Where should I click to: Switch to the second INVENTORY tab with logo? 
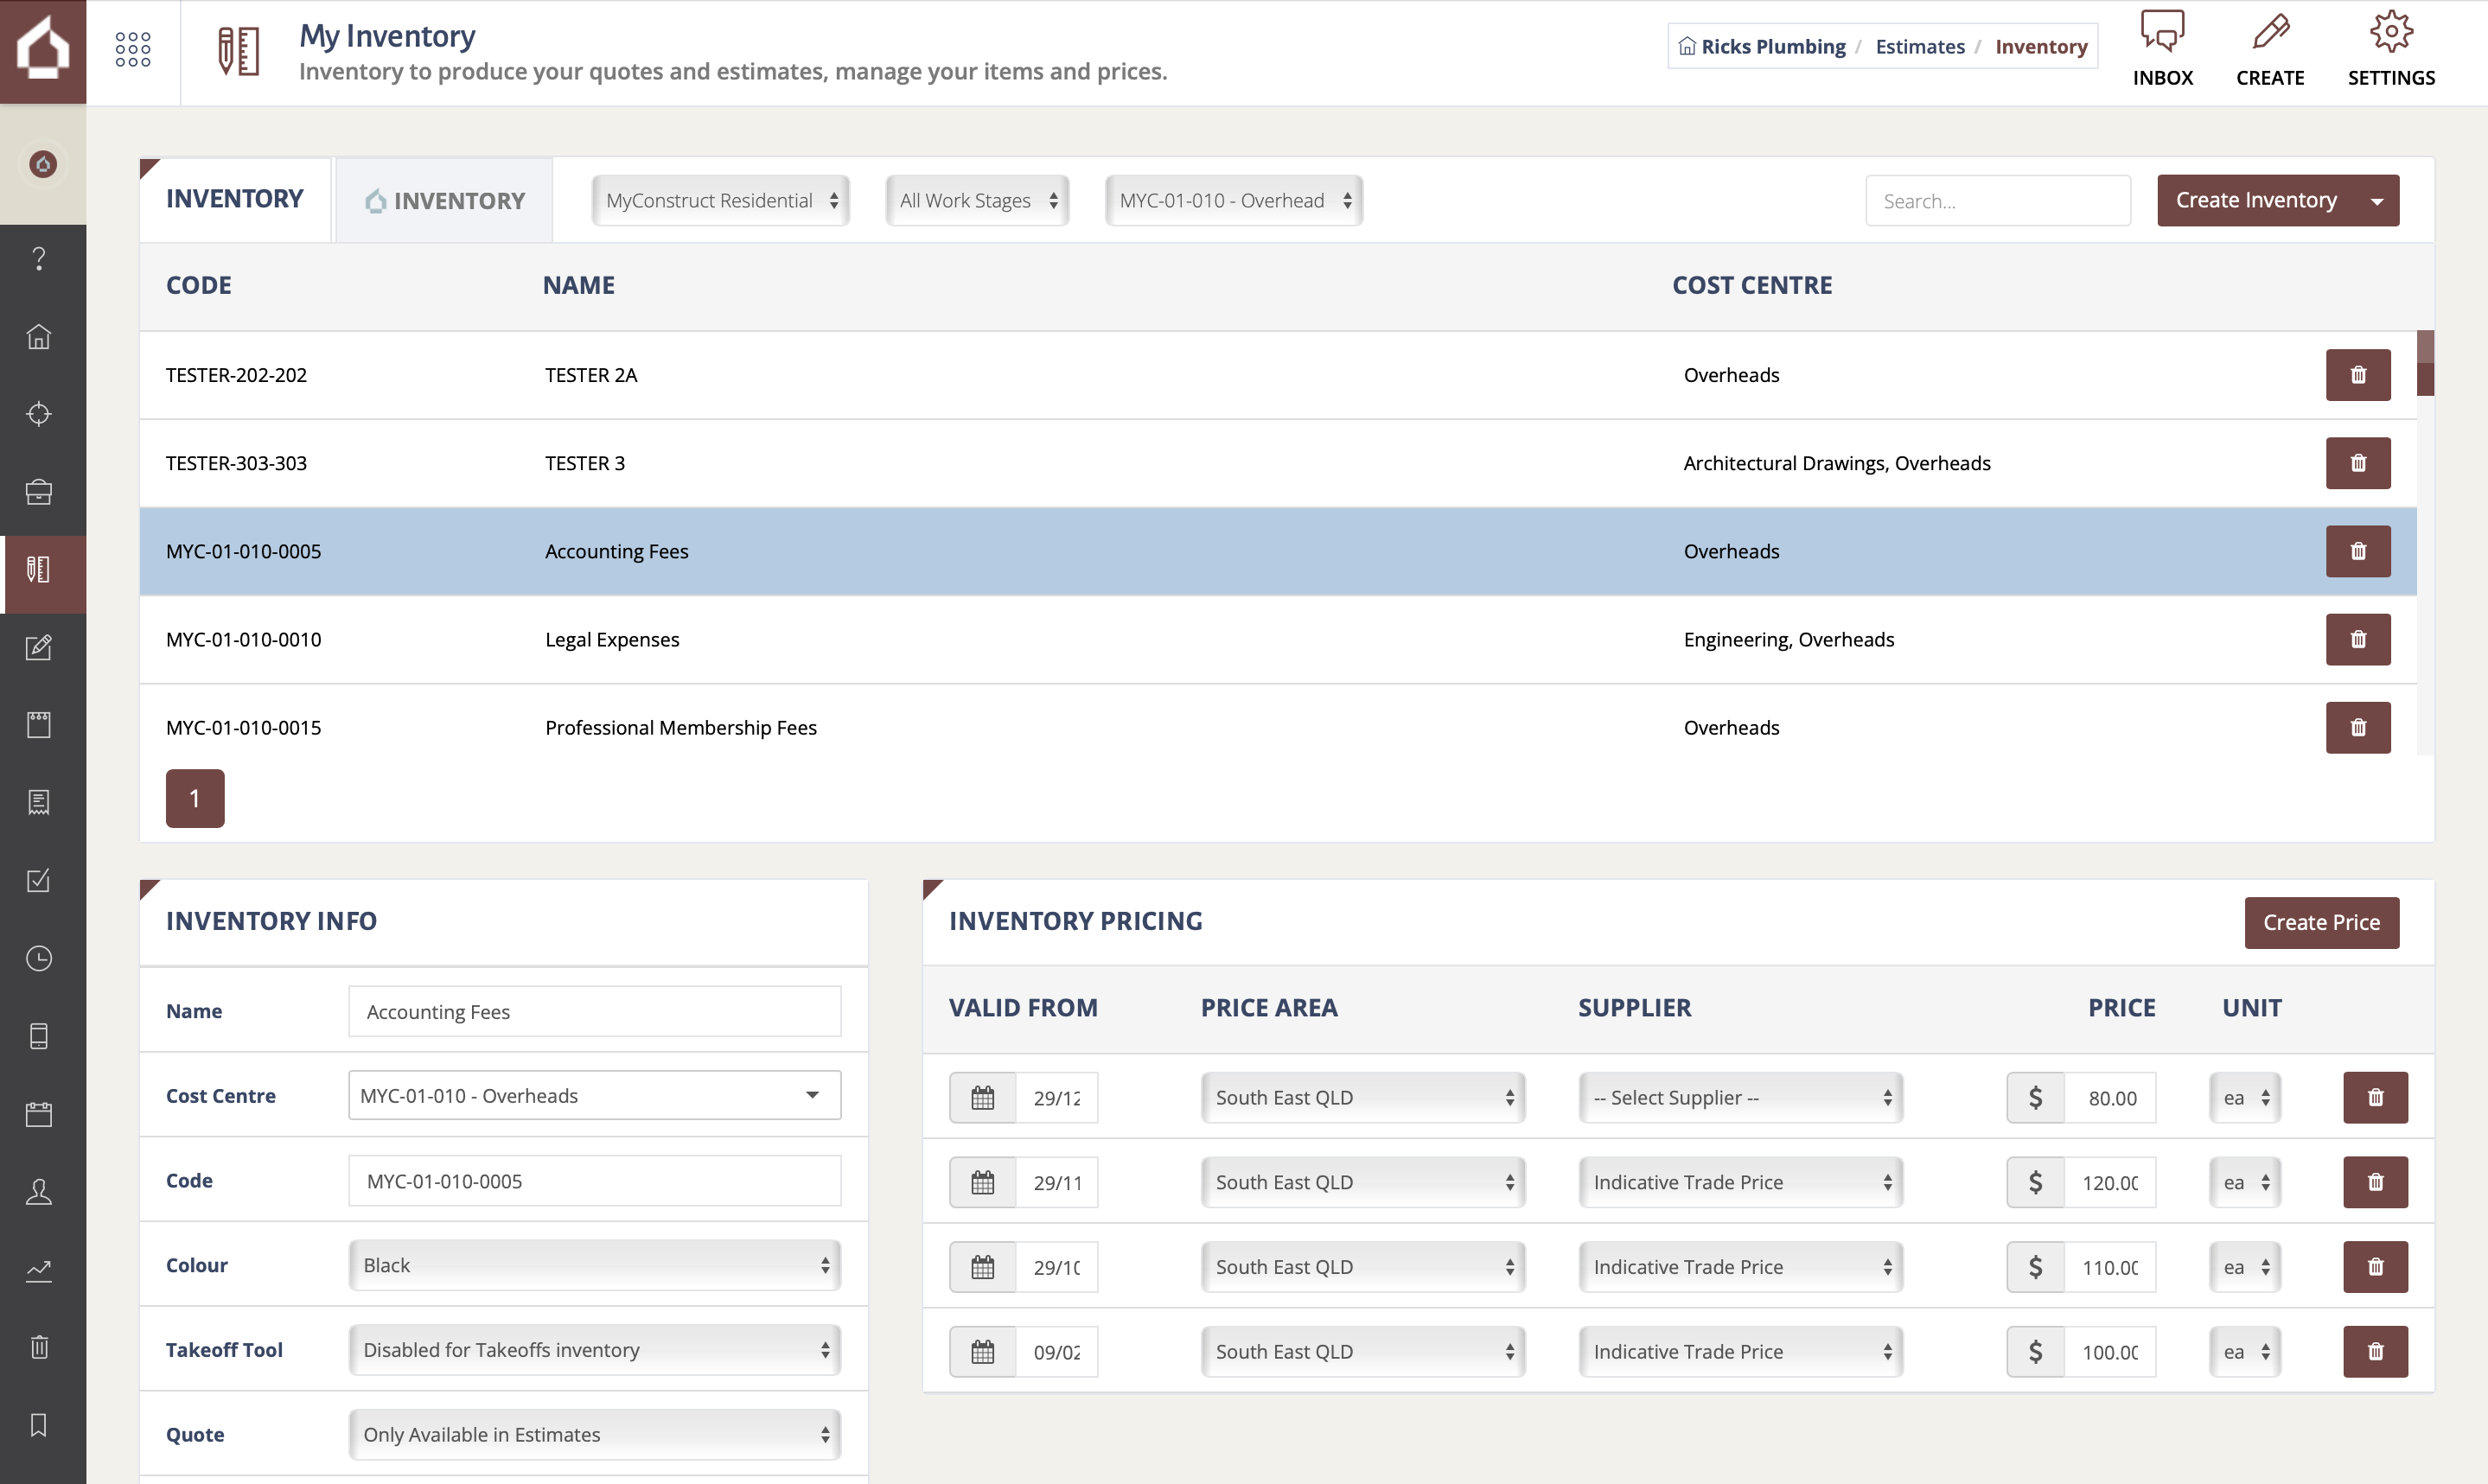tap(444, 200)
